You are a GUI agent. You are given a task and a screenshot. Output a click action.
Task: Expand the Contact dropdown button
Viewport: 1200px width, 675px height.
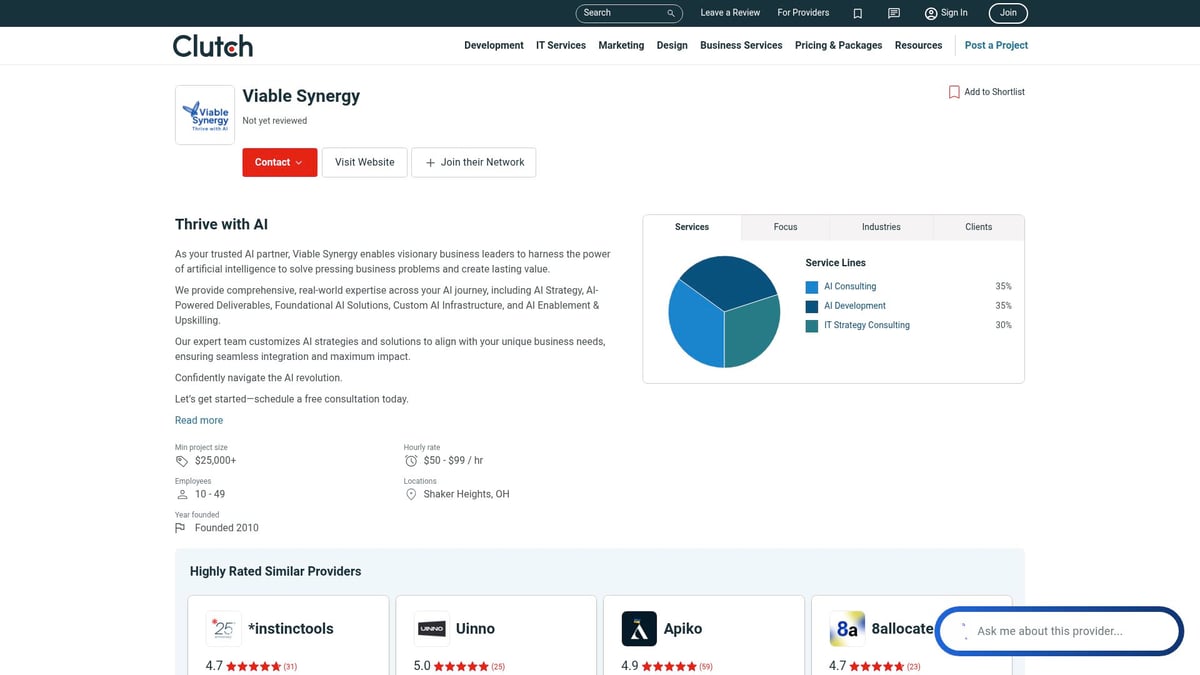coord(280,163)
